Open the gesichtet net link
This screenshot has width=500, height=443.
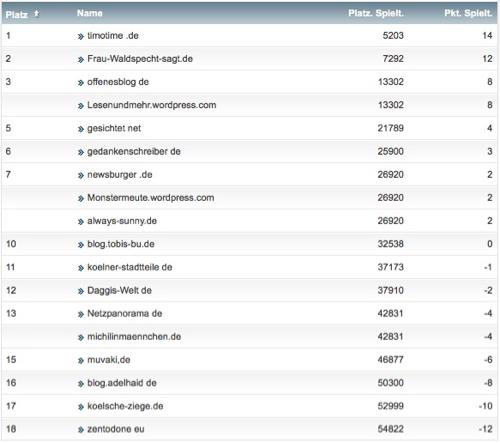tap(114, 128)
